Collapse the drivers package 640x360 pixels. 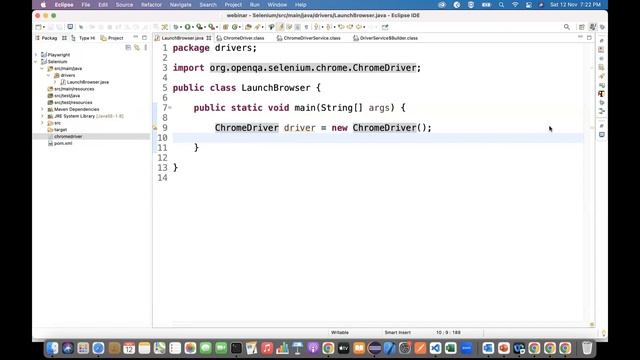click(x=49, y=76)
